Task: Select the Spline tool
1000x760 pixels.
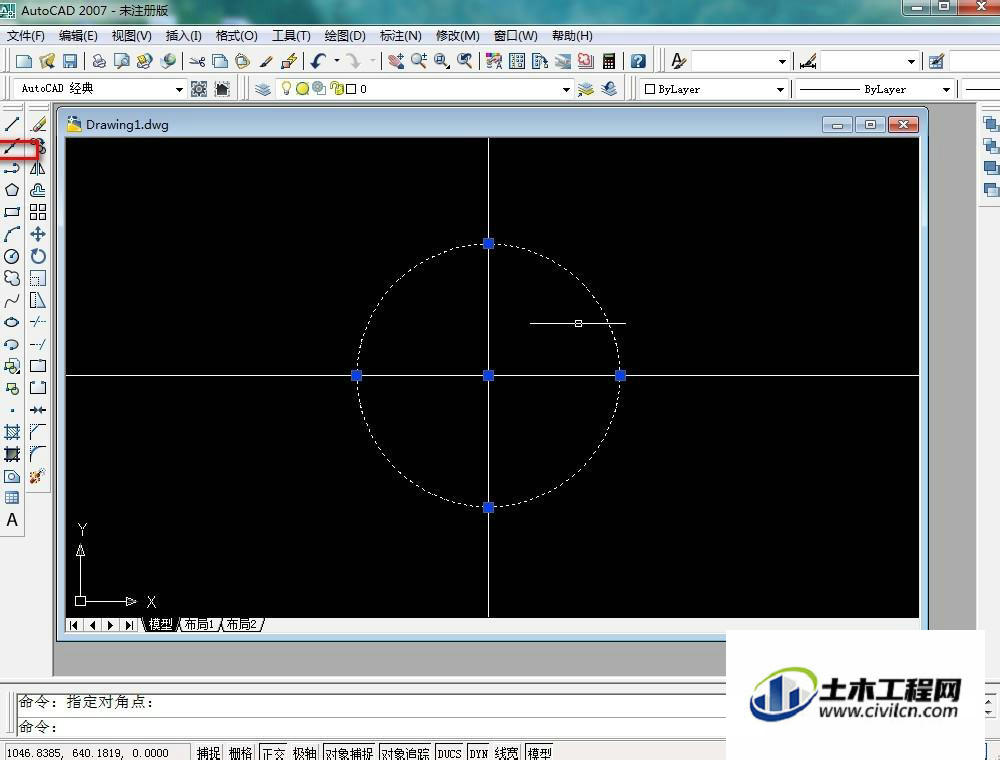Action: click(11, 300)
